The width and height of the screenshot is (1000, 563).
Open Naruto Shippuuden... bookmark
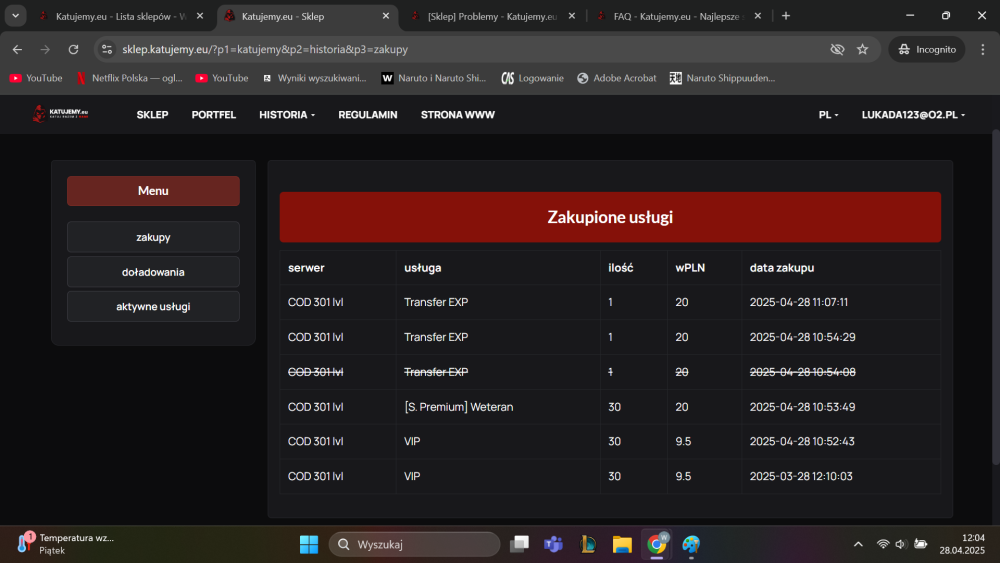[723, 78]
